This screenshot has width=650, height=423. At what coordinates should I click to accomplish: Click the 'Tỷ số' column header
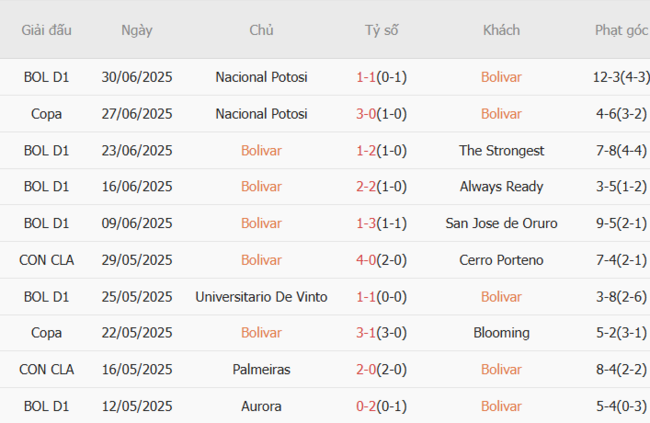[381, 30]
